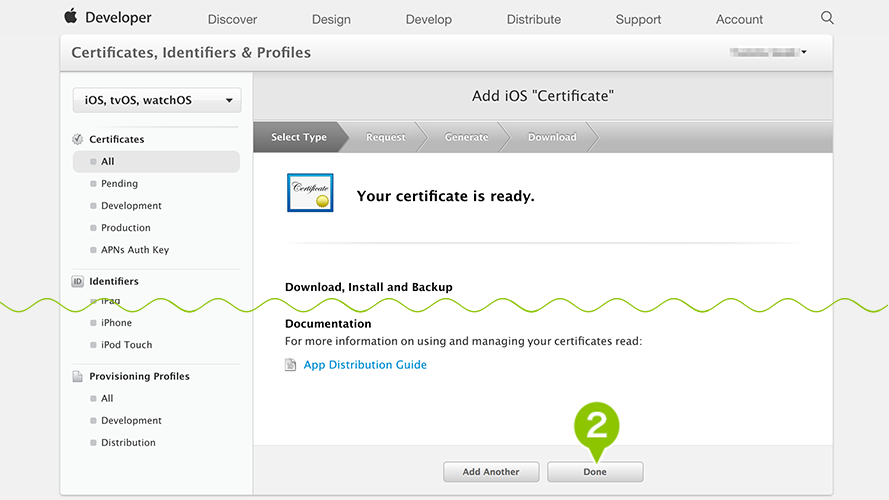
Task: Open the Distribute menu
Action: click(x=534, y=19)
